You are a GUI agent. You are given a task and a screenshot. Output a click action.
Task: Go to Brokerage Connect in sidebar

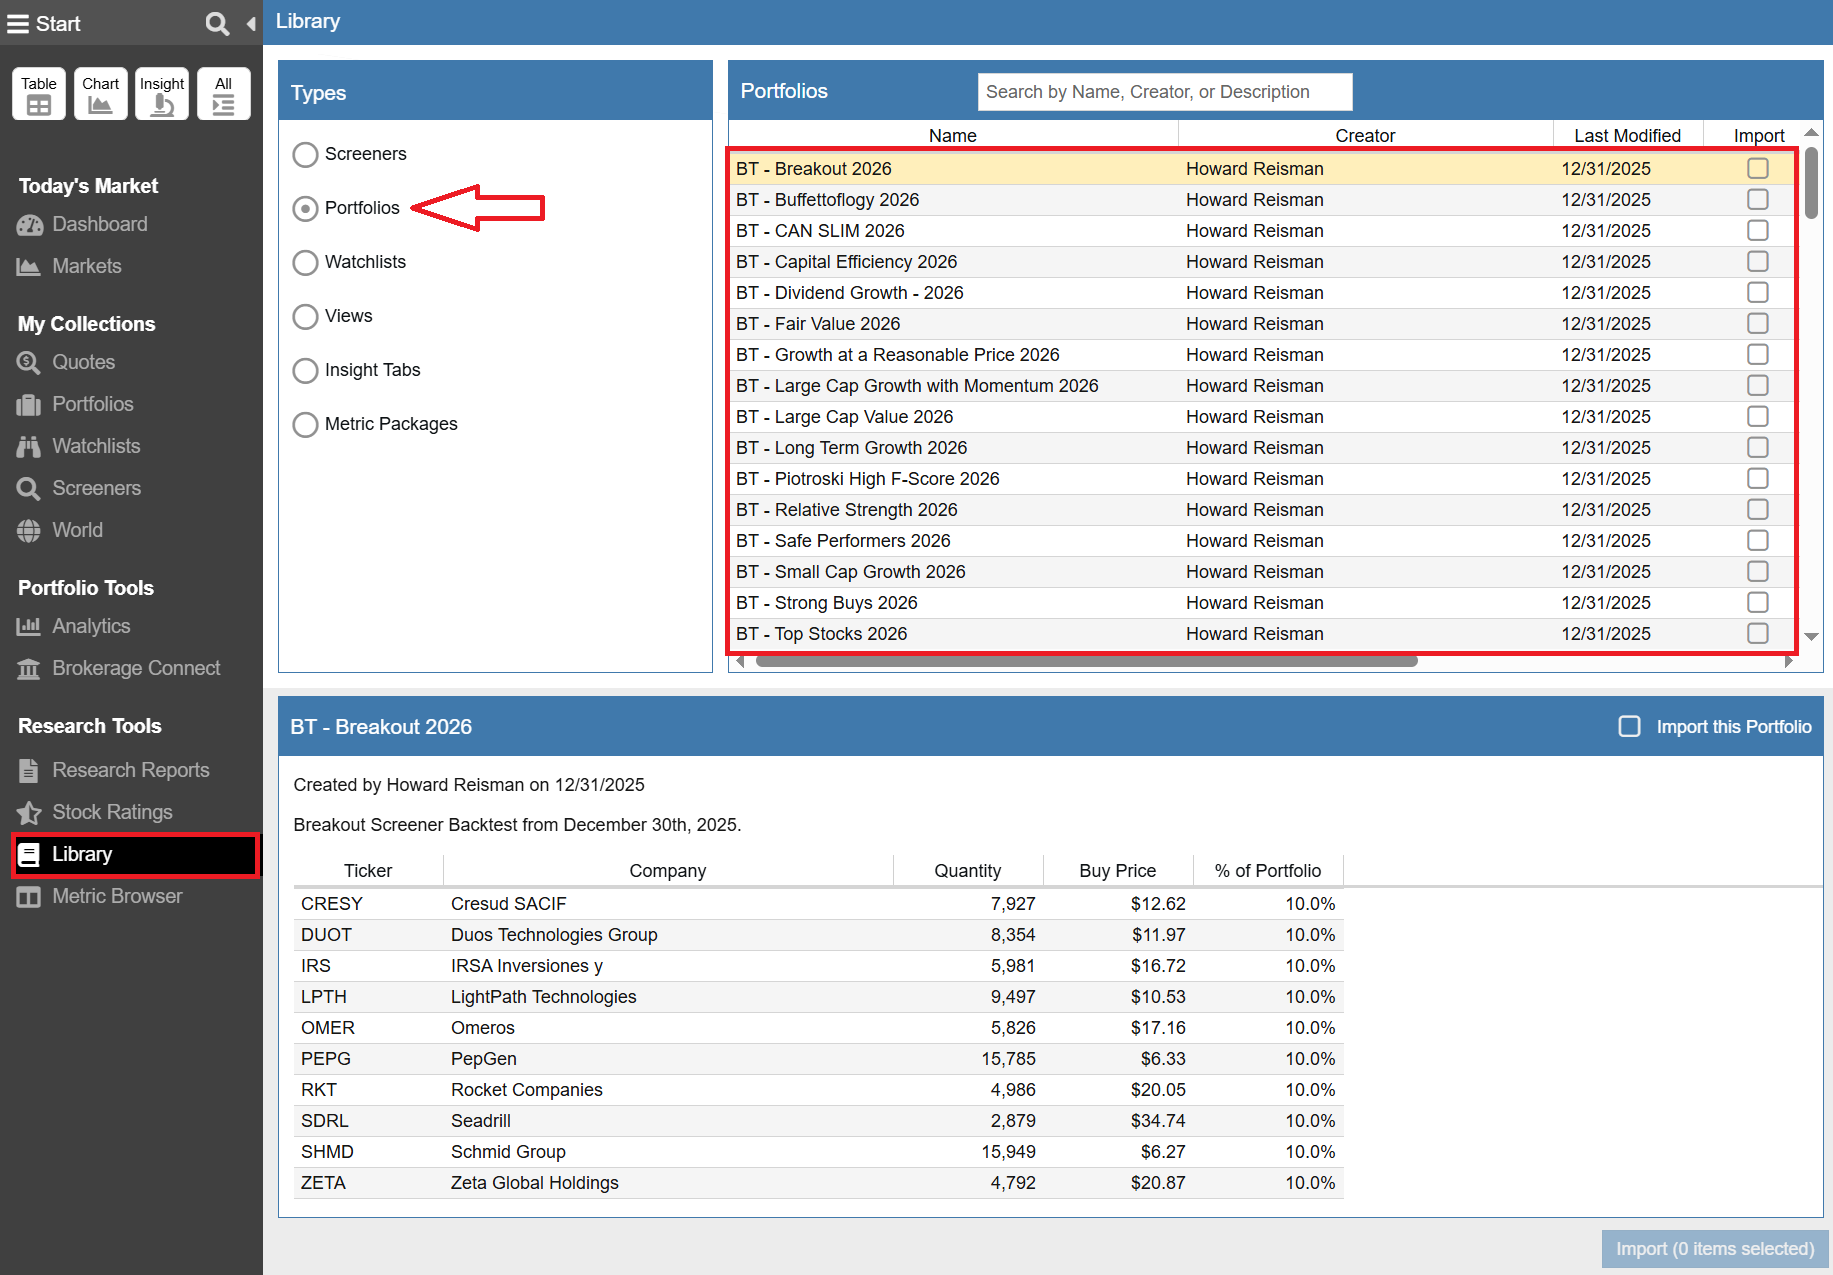click(x=136, y=668)
